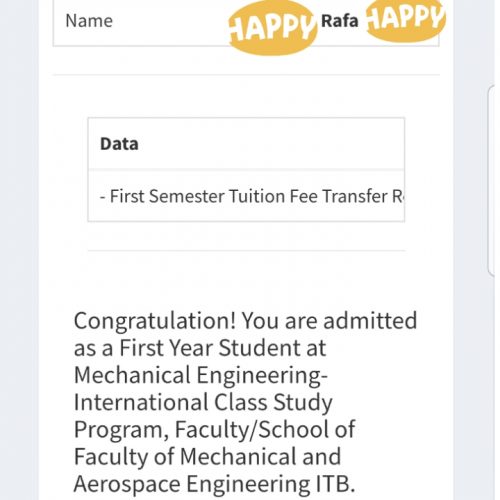This screenshot has width=500, height=500.
Task: Click the Congratulation! heading text
Action: (x=154, y=321)
